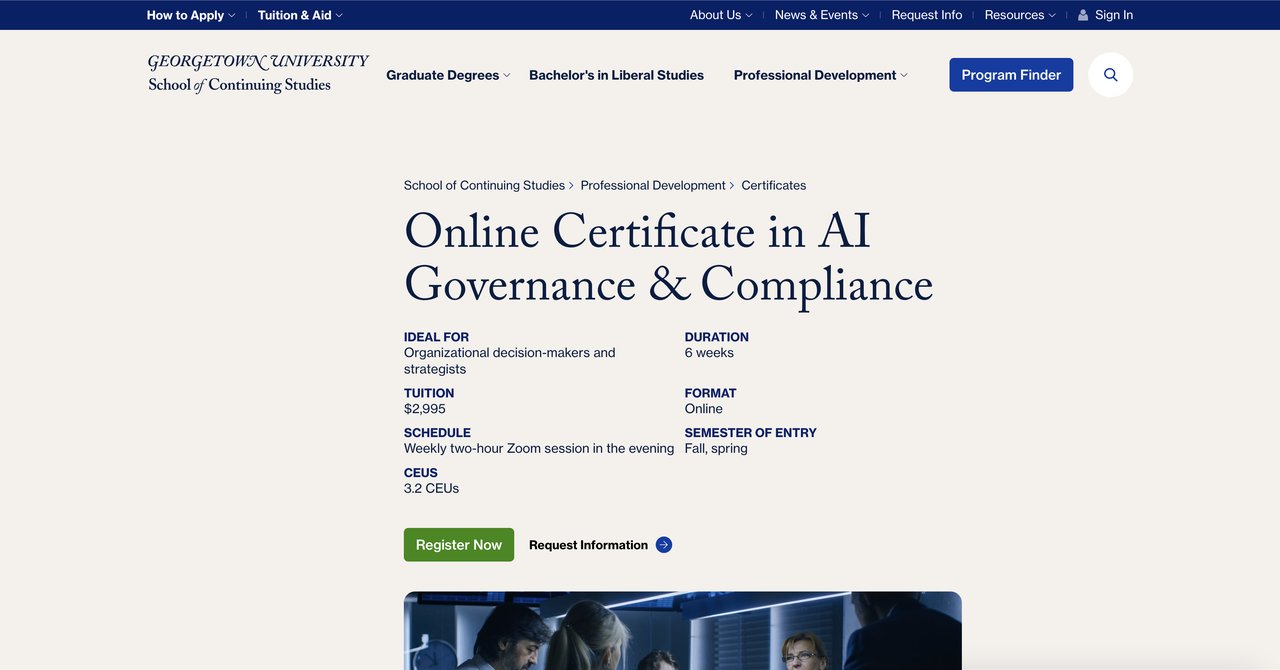Viewport: 1280px width, 670px height.
Task: Expand the How to Apply menu
Action: (x=191, y=15)
